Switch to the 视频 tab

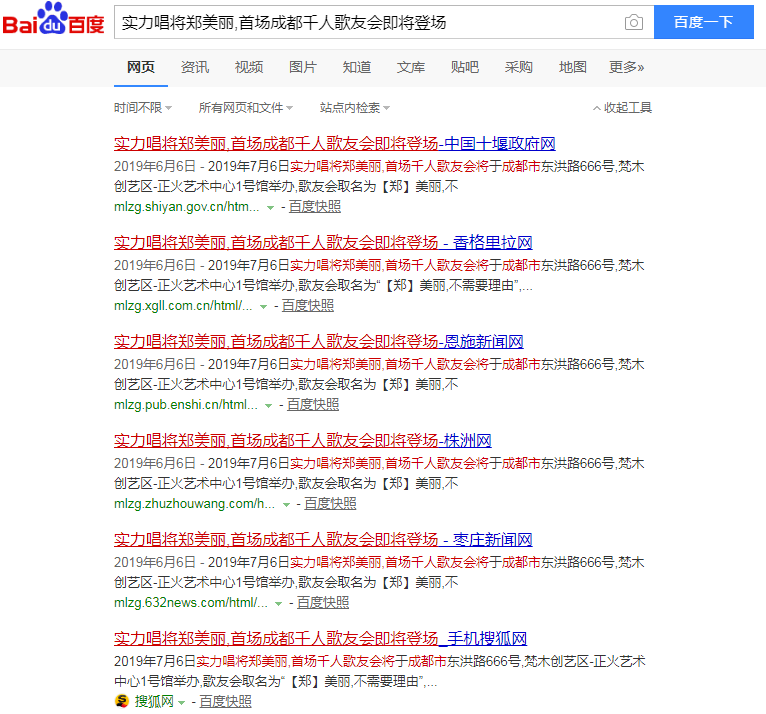click(249, 67)
